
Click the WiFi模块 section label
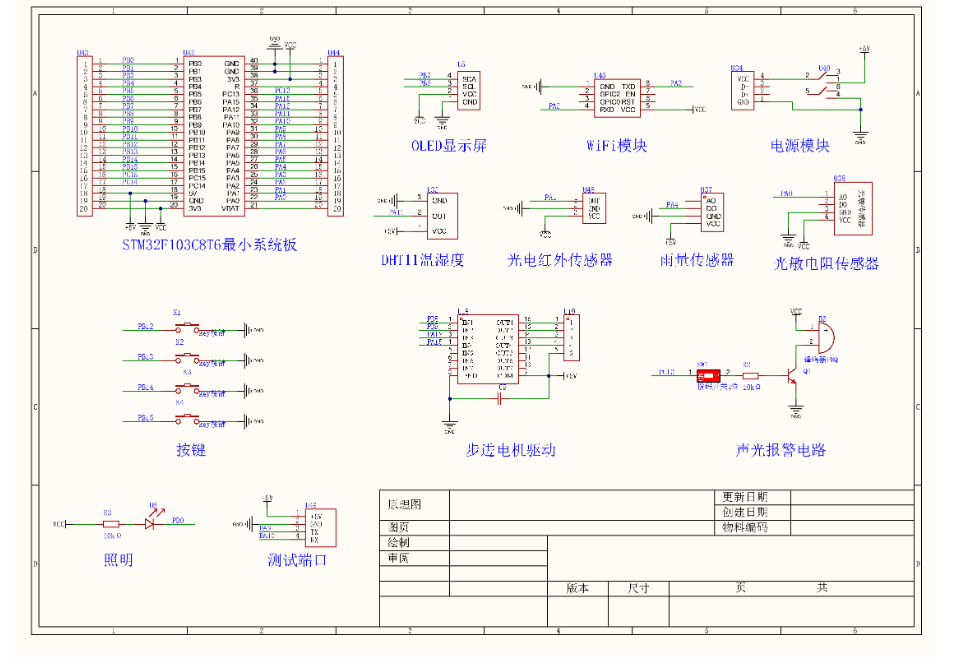[616, 146]
